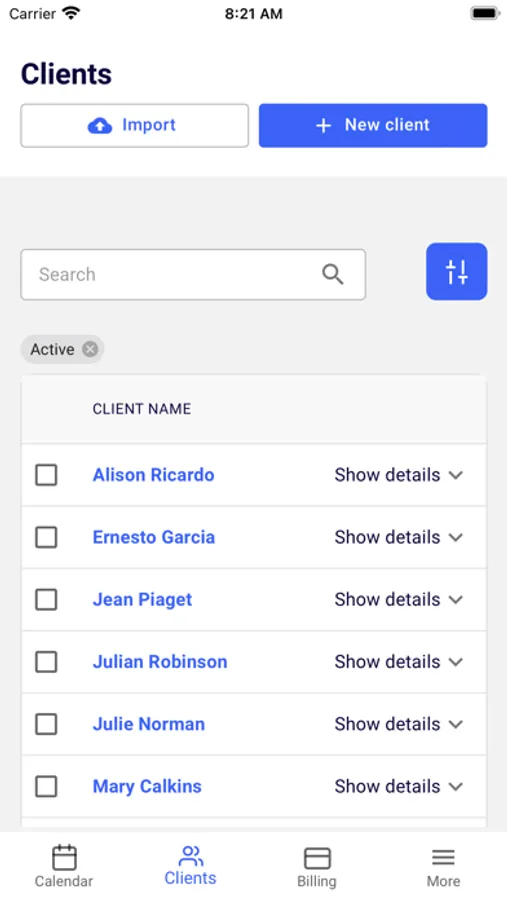Click the CLIENT NAME column header
Image resolution: width=507 pixels, height=900 pixels.
click(x=142, y=409)
